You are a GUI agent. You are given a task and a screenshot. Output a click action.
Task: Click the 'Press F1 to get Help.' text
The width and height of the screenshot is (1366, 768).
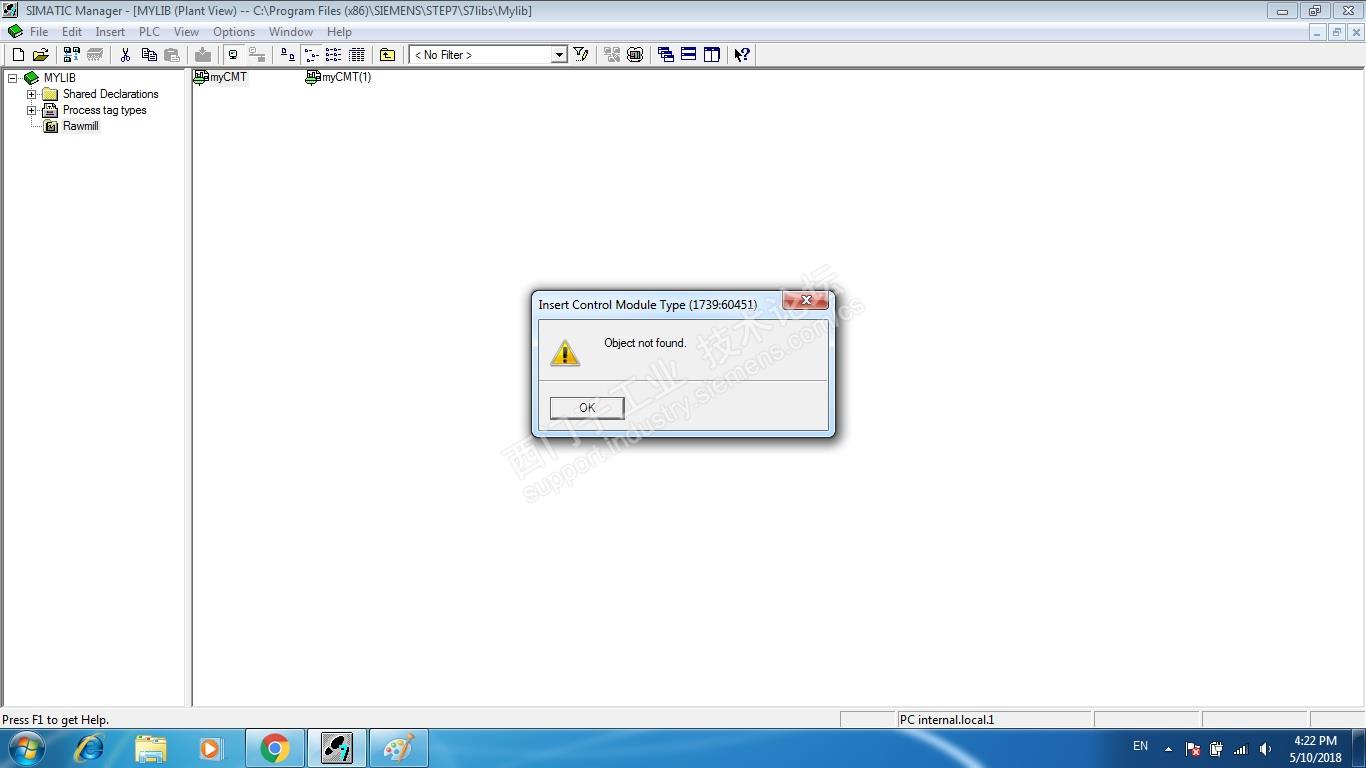click(x=56, y=720)
